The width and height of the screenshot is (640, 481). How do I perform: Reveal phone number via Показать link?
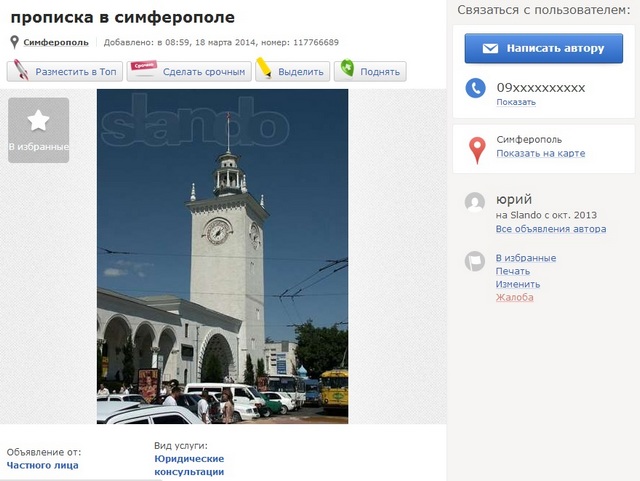pyautogui.click(x=515, y=102)
